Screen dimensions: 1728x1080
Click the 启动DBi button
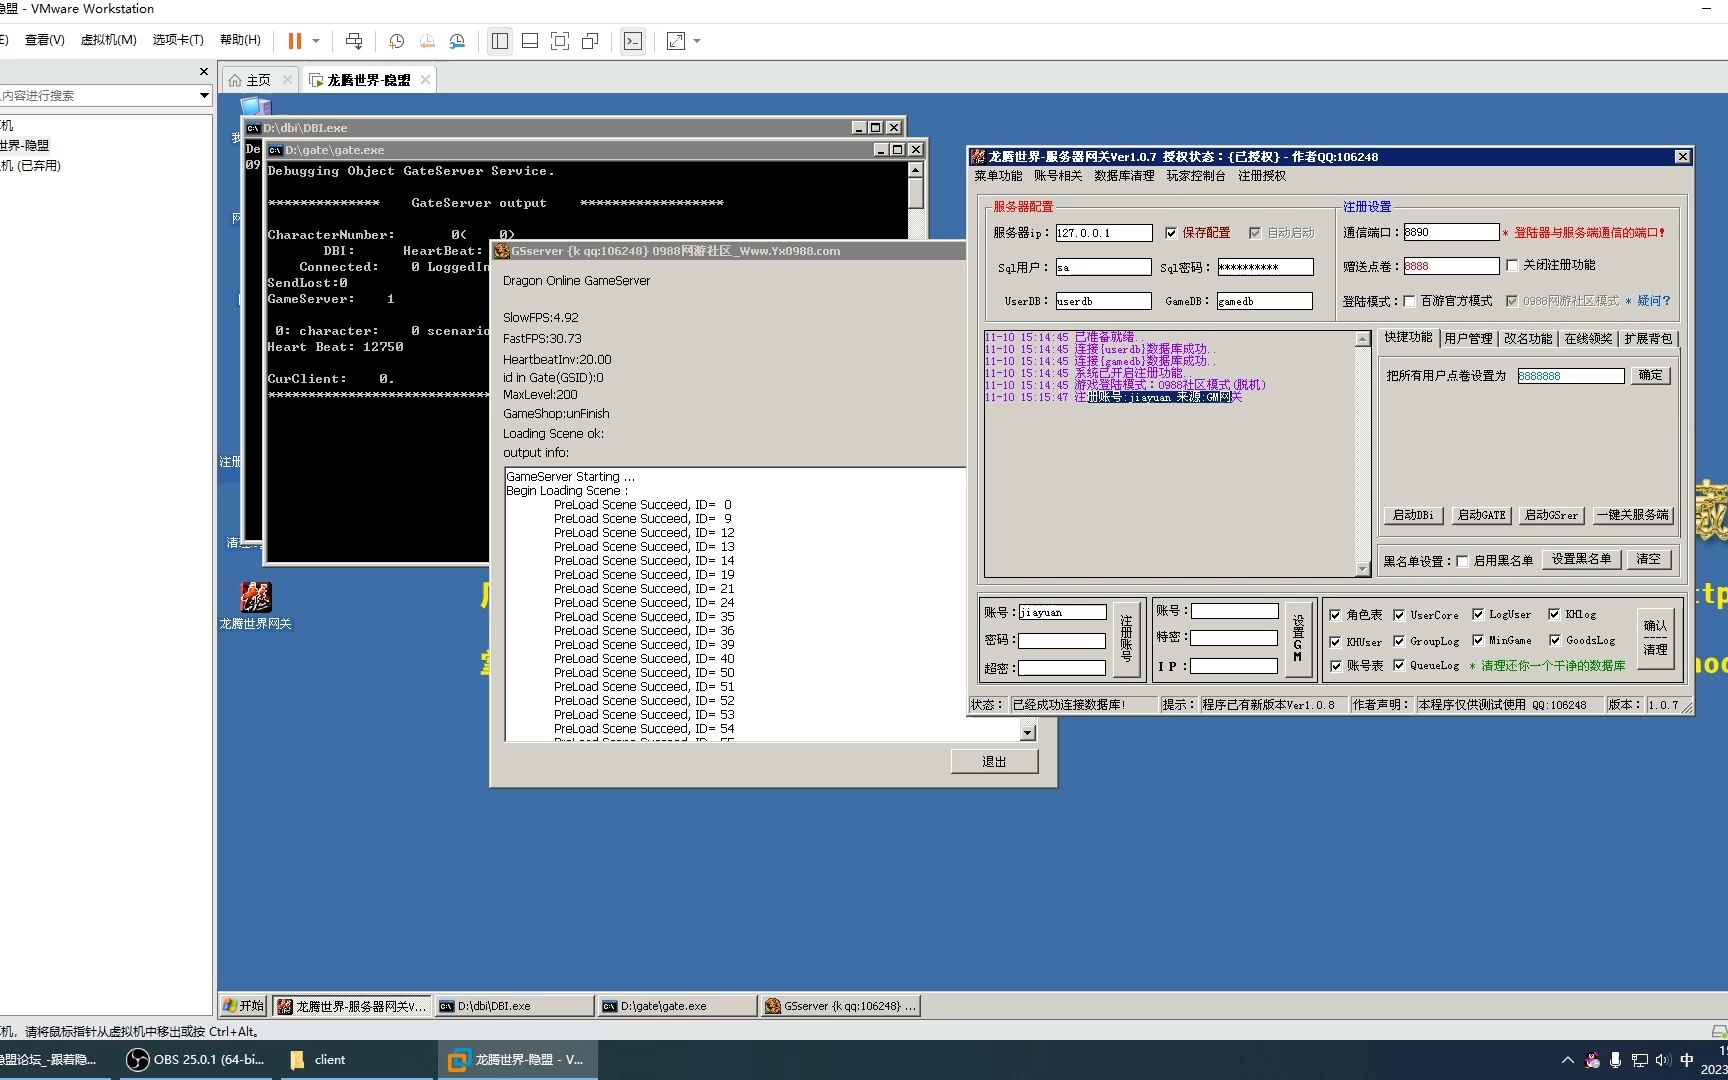coord(1413,515)
